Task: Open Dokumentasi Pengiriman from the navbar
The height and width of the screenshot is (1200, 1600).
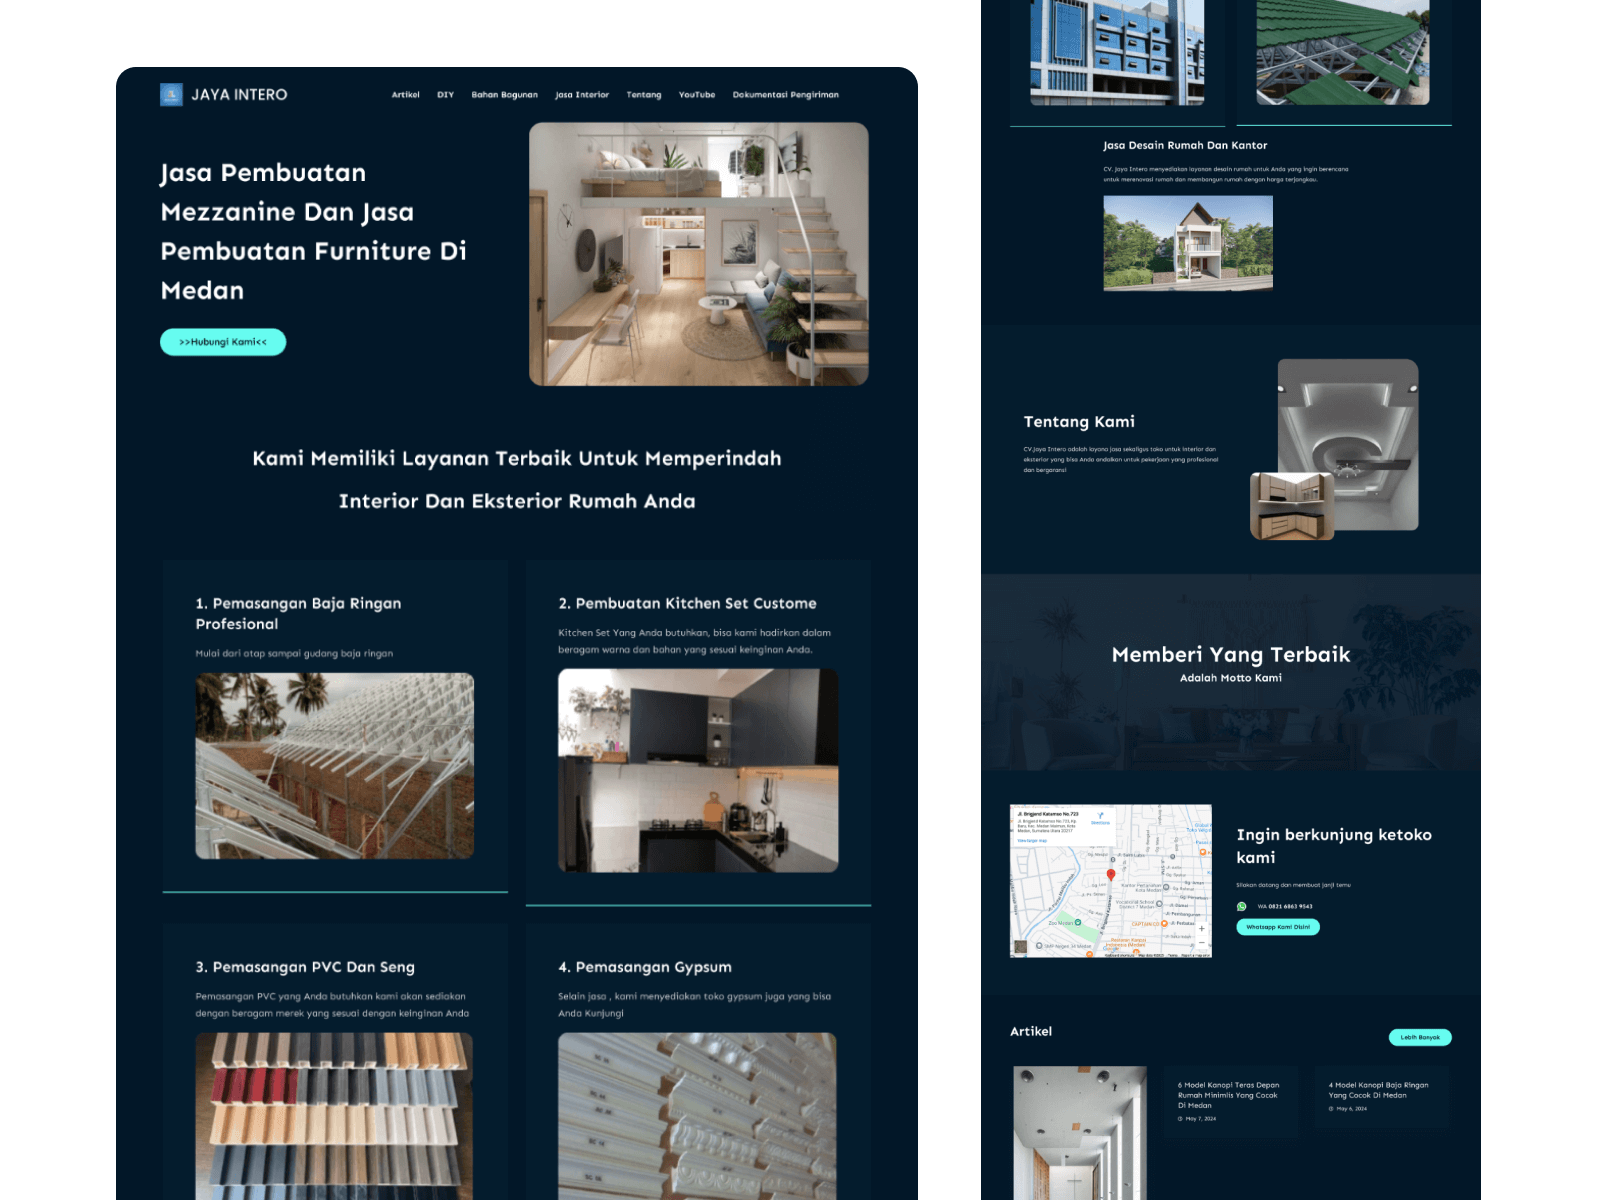Action: click(x=785, y=95)
